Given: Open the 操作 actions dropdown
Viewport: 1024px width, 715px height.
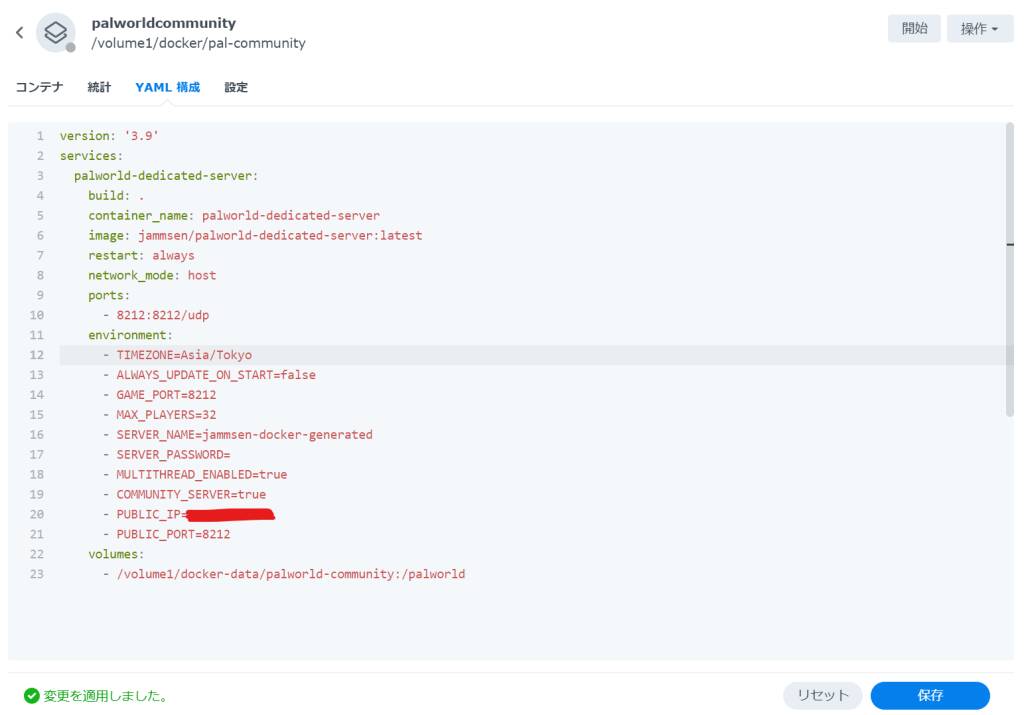Looking at the screenshot, I should point(980,28).
